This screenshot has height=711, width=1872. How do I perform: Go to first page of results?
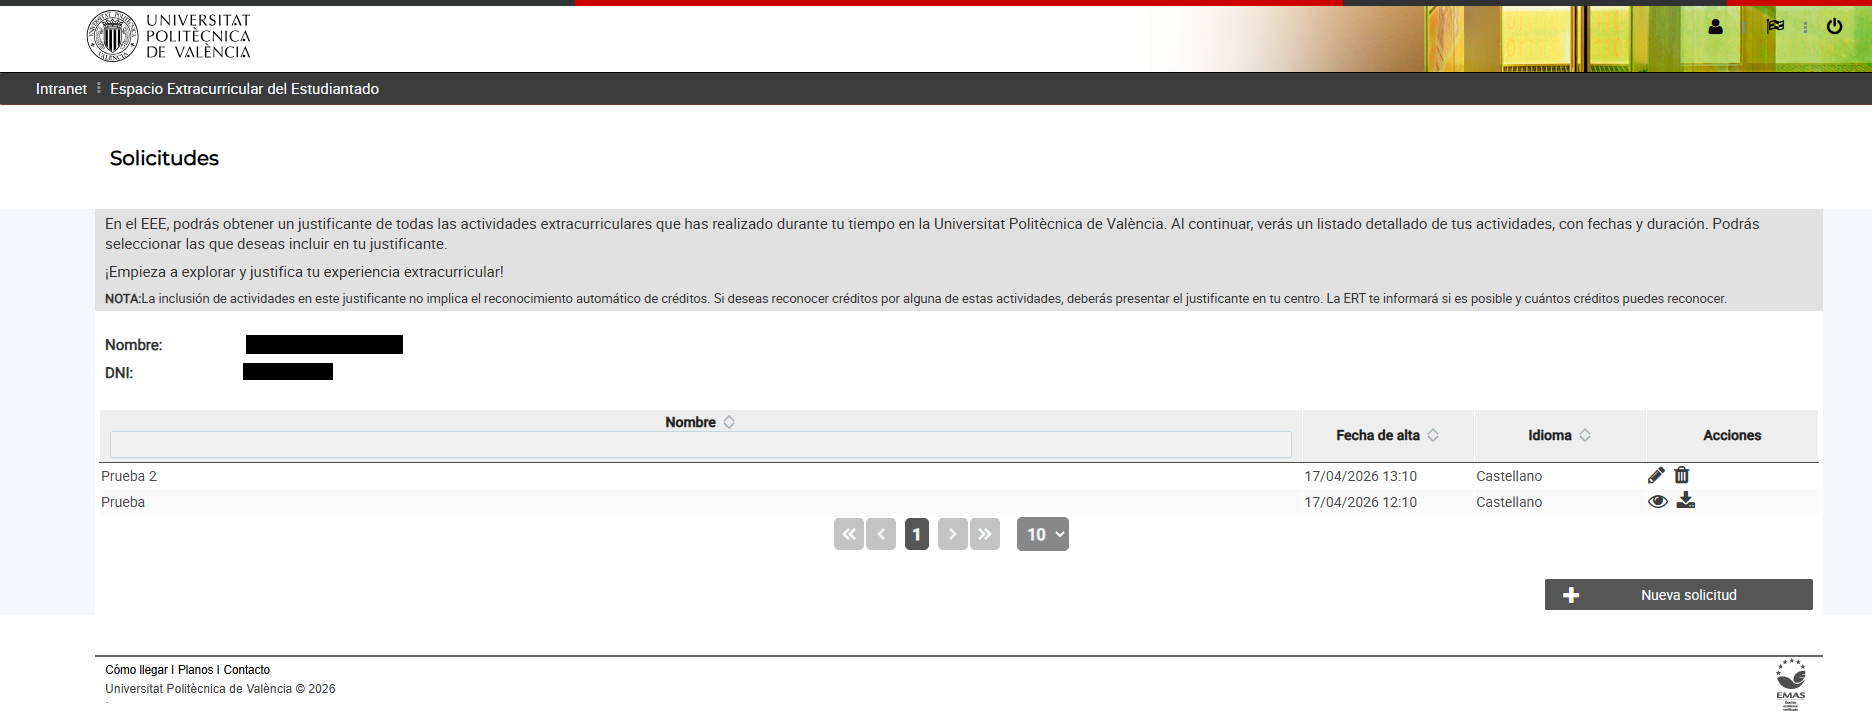coord(849,534)
